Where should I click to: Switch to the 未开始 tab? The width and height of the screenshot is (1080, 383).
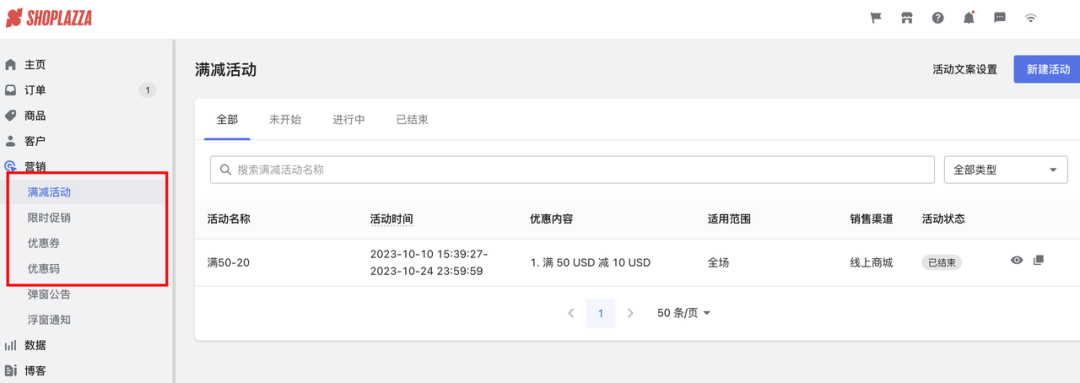(285, 119)
